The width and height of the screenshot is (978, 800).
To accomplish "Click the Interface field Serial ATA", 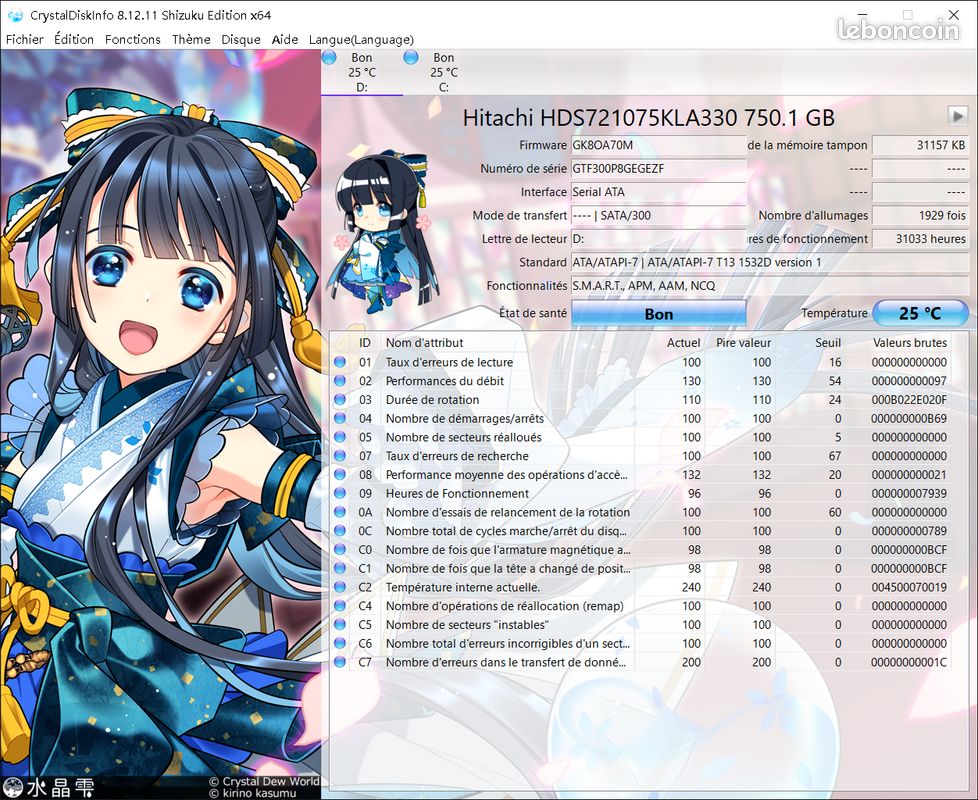I will coord(659,192).
